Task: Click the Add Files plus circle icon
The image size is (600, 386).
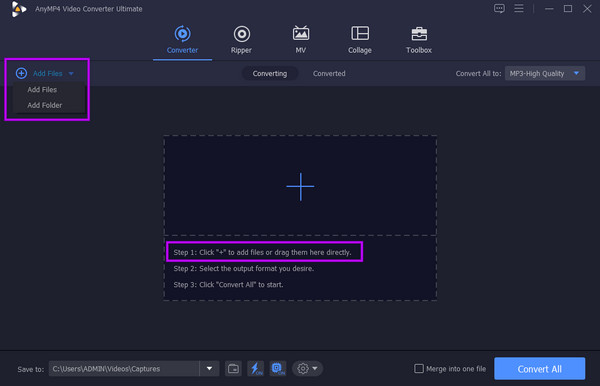Action: pyautogui.click(x=21, y=73)
